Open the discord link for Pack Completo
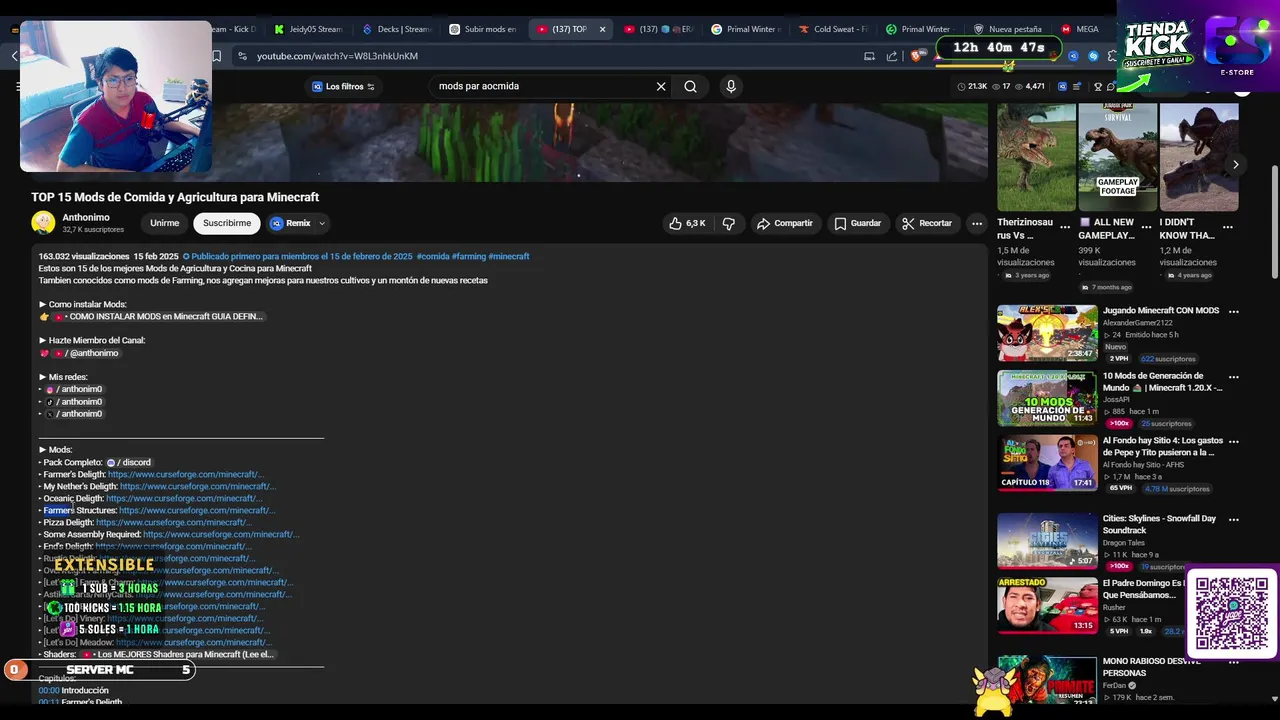This screenshot has height=720, width=1280. (x=129, y=462)
